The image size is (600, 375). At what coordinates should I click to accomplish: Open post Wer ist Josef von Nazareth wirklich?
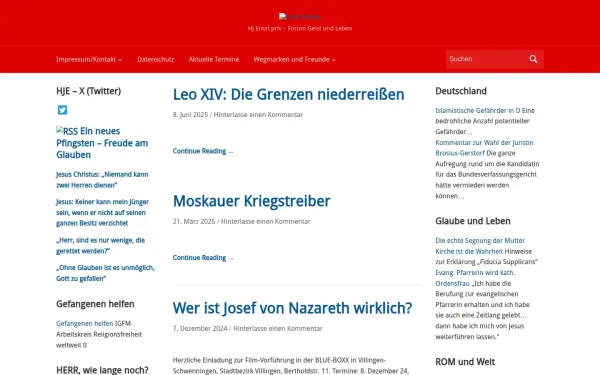[292, 308]
